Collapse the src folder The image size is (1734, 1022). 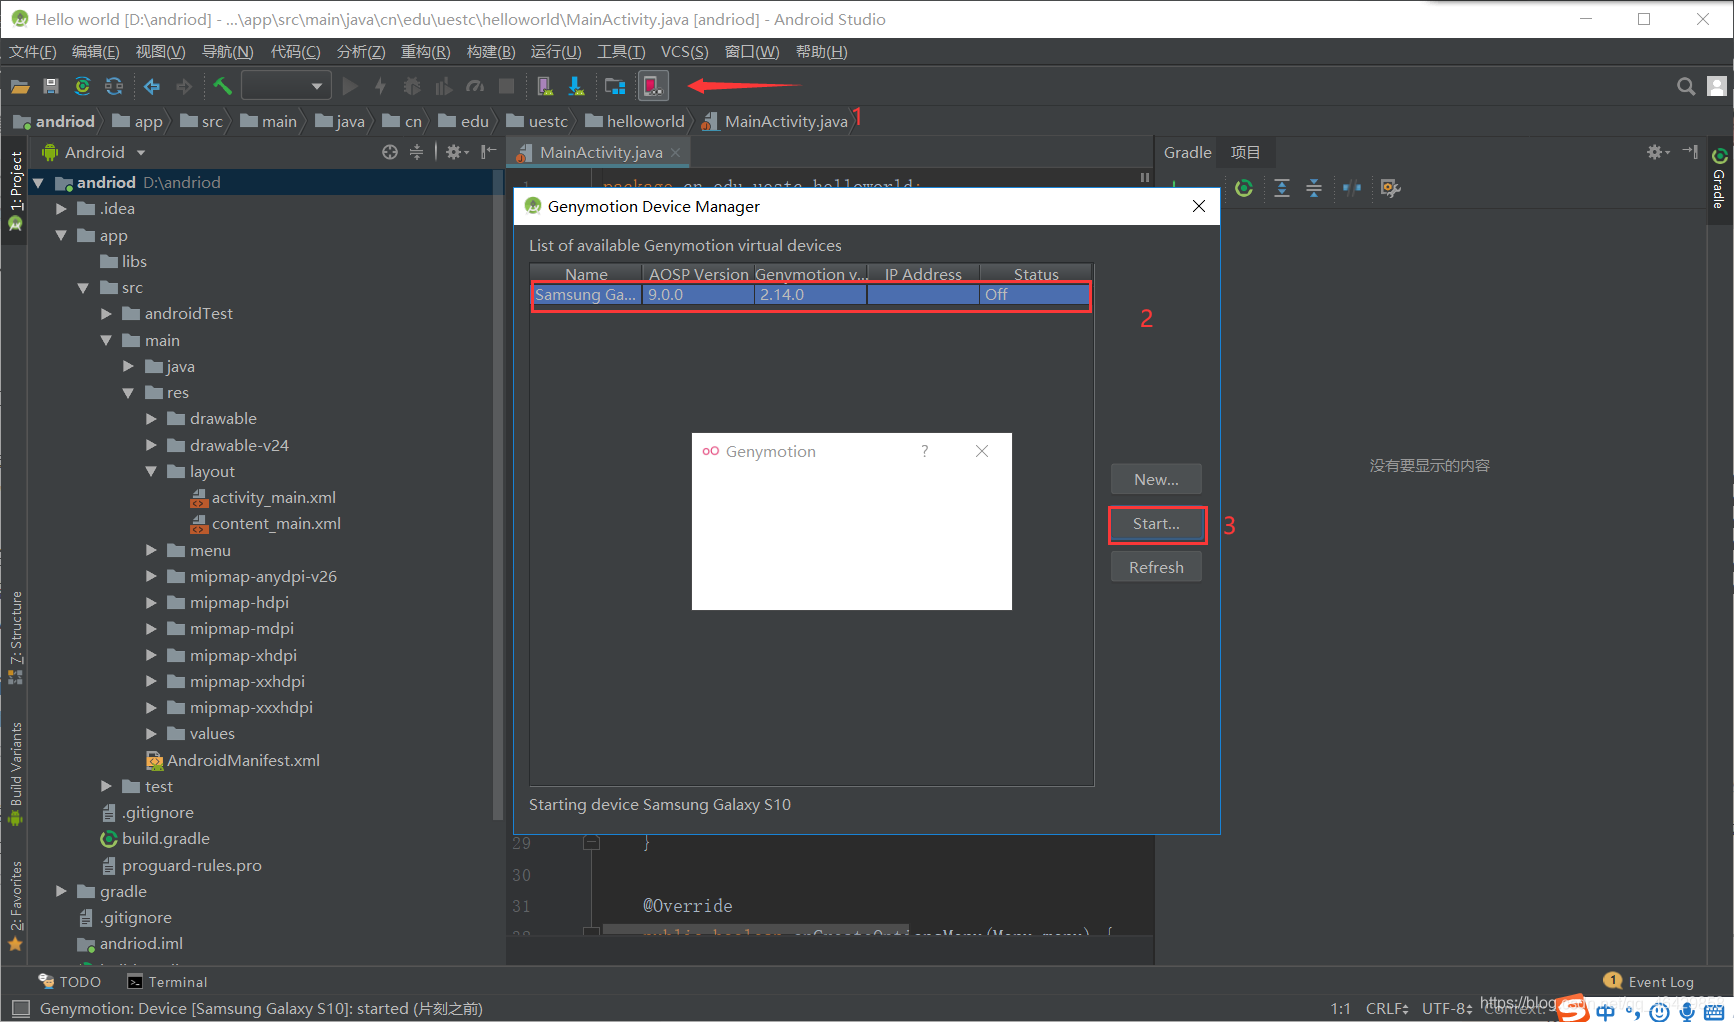(x=83, y=288)
